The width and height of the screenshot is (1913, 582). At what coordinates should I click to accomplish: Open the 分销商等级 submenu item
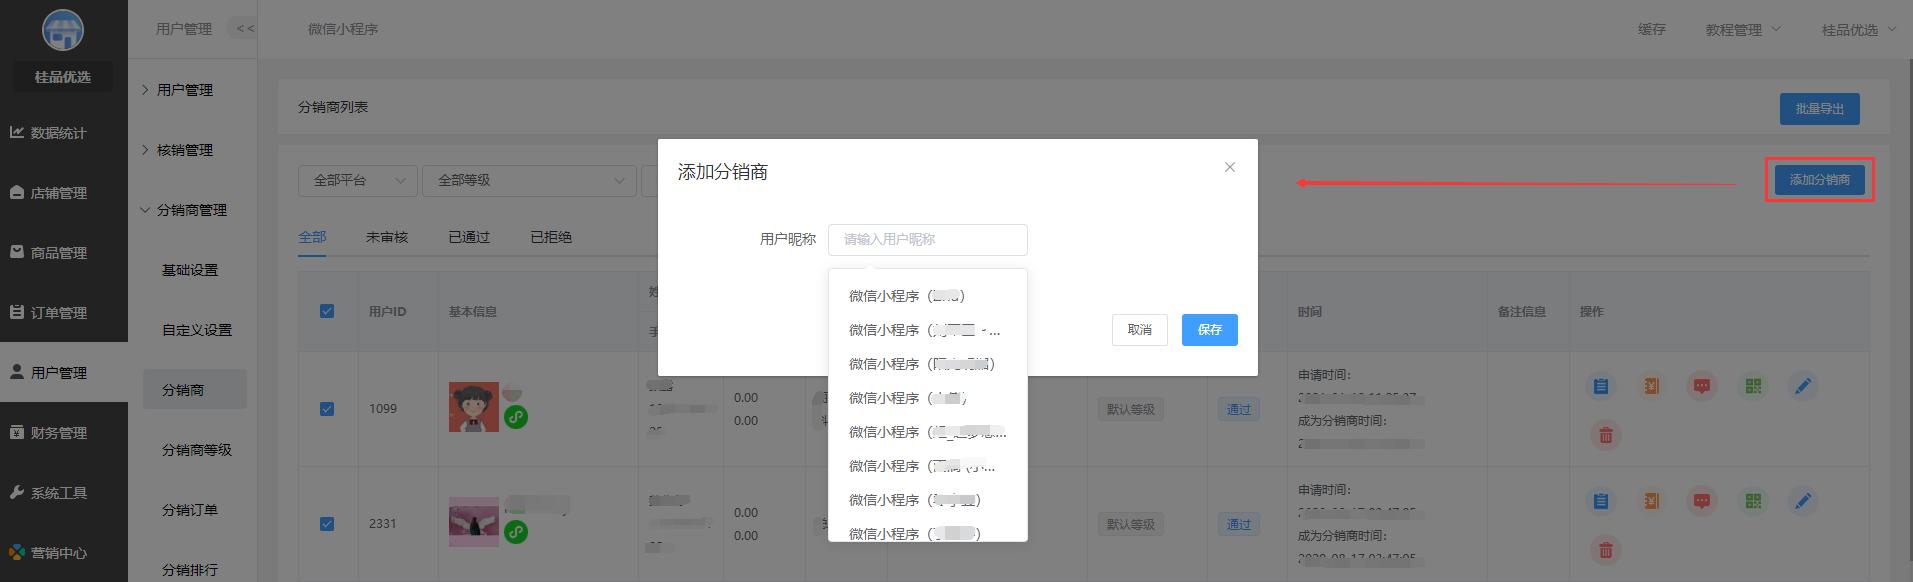click(195, 450)
